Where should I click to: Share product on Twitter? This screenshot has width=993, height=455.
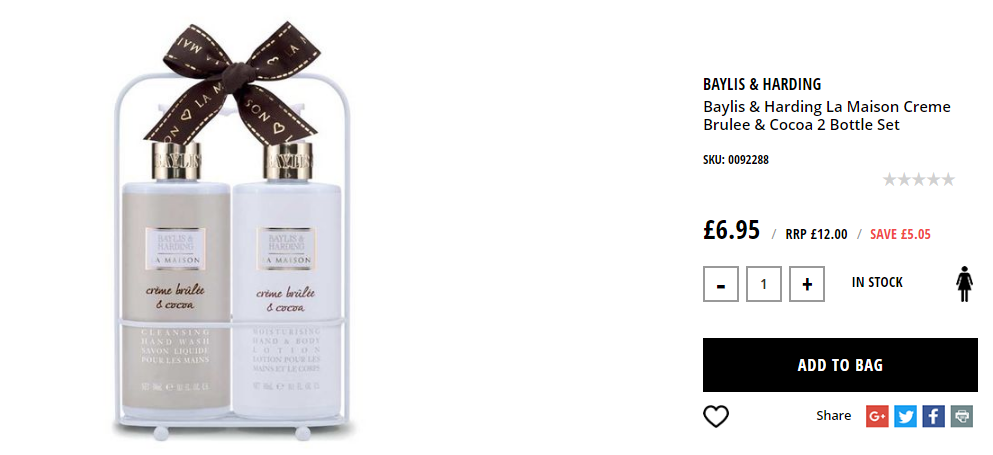pyautogui.click(x=905, y=416)
